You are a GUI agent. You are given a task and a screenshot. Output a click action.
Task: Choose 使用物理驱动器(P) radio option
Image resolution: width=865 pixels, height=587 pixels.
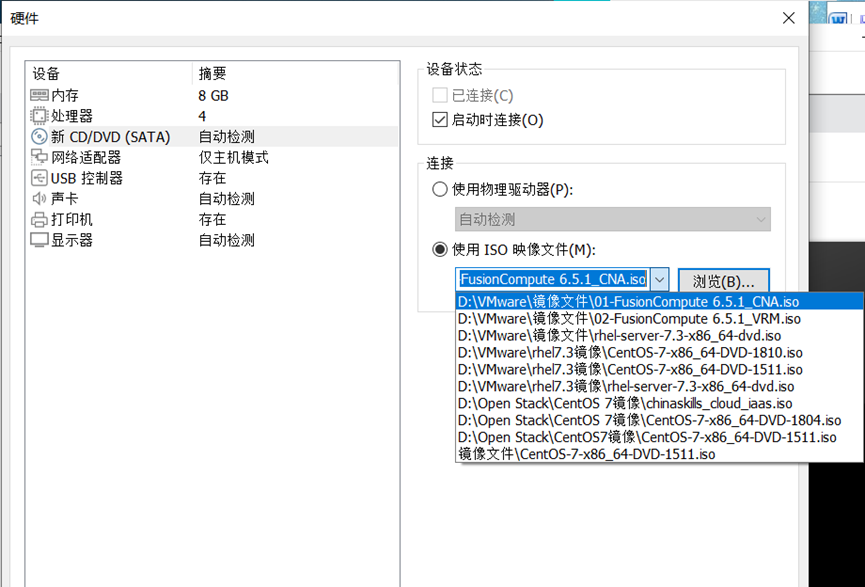[439, 190]
